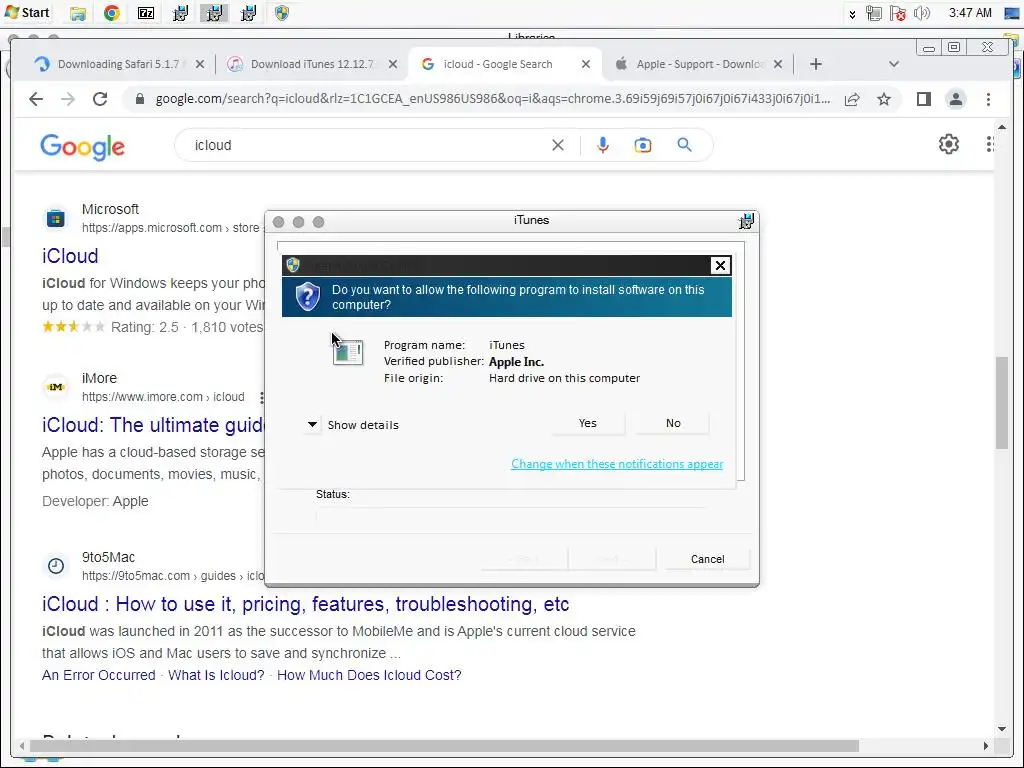Open An Error Occurred sitelink
This screenshot has height=768, width=1024.
click(99, 675)
